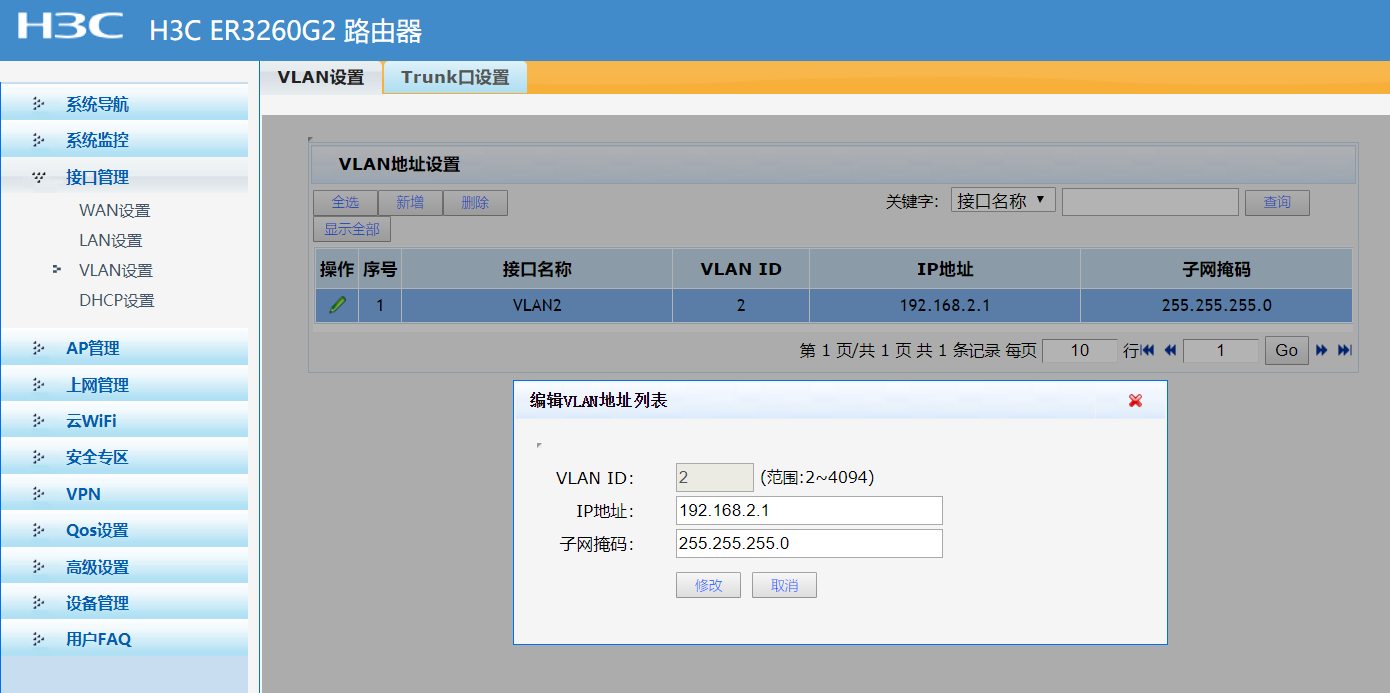Expand the 系统监控 menu

click(124, 140)
